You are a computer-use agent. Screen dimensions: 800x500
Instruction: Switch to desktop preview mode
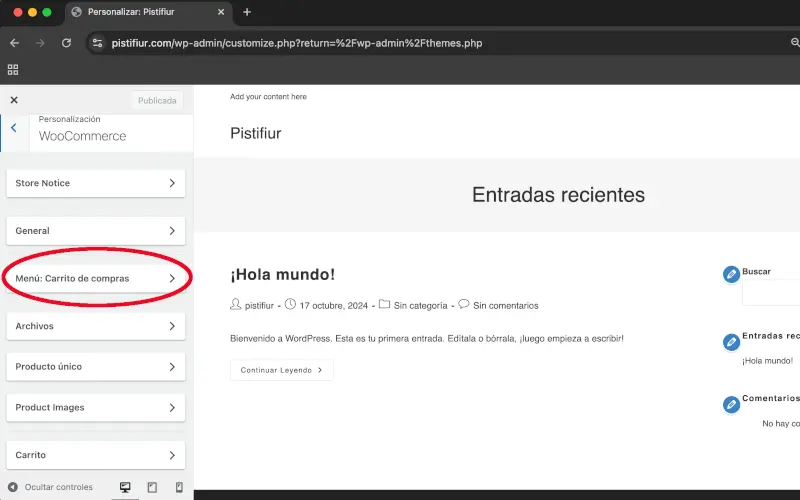(125, 487)
